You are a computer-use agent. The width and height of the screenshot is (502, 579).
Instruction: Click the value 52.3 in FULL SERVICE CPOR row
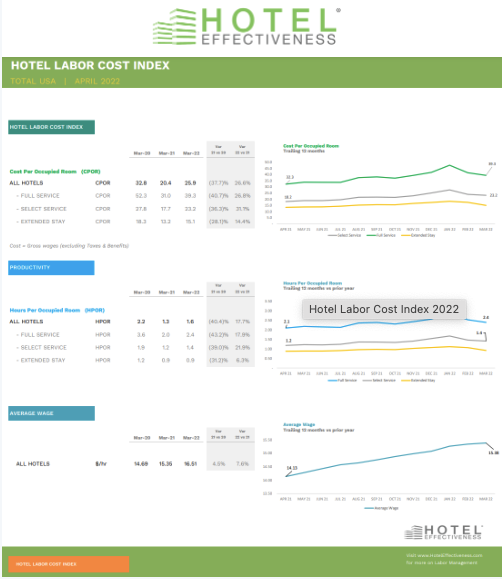pos(141,196)
